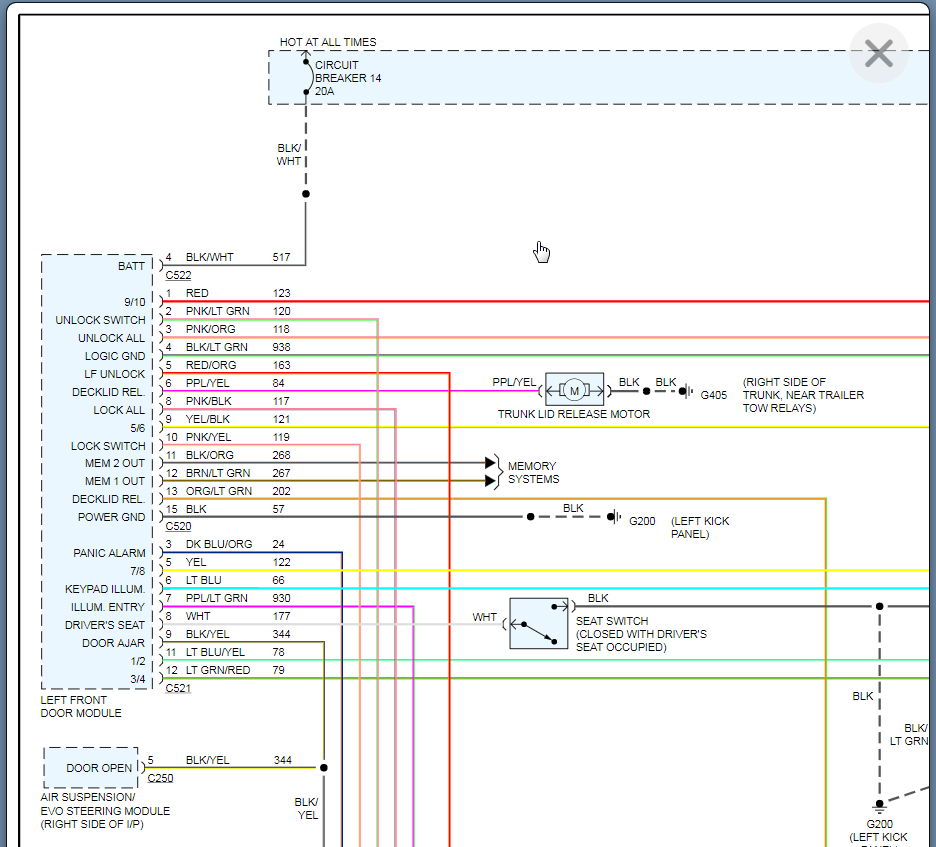Click the Left Front Door Module label
Image resolution: width=936 pixels, height=847 pixels.
point(81,707)
